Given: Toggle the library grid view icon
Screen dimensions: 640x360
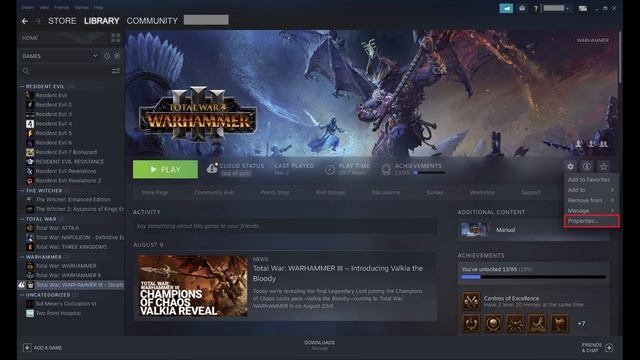Looking at the screenshot, I should tap(116, 38).
